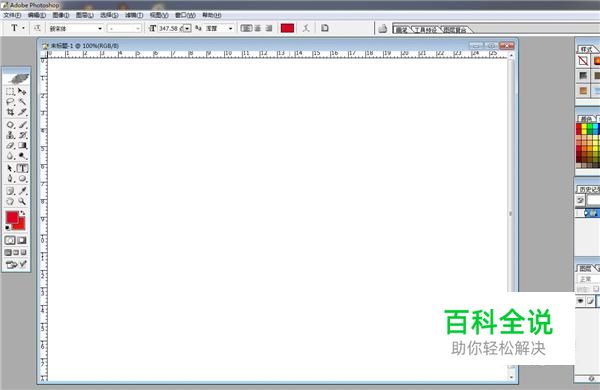600x390 pixels.
Task: Click the background color swatch
Action: (21, 225)
